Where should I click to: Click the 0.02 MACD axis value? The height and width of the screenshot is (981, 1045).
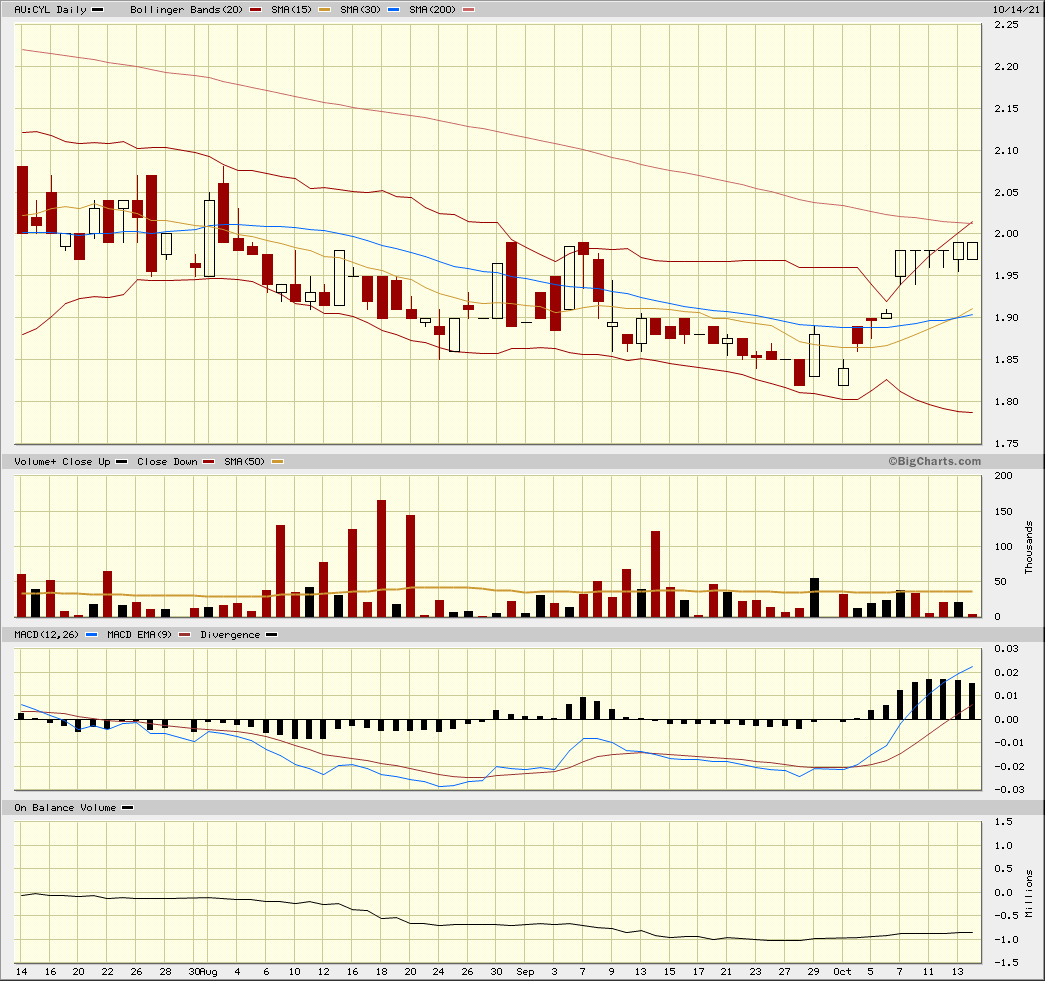1006,672
